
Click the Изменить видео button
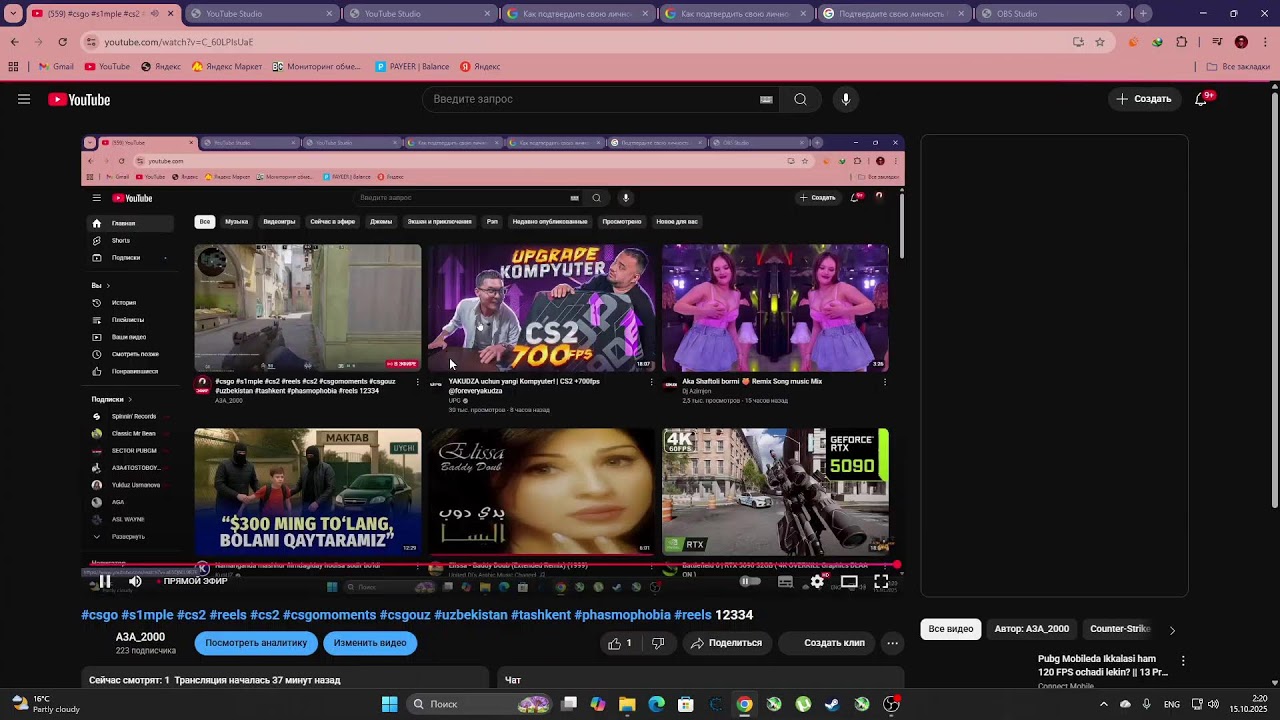[370, 643]
